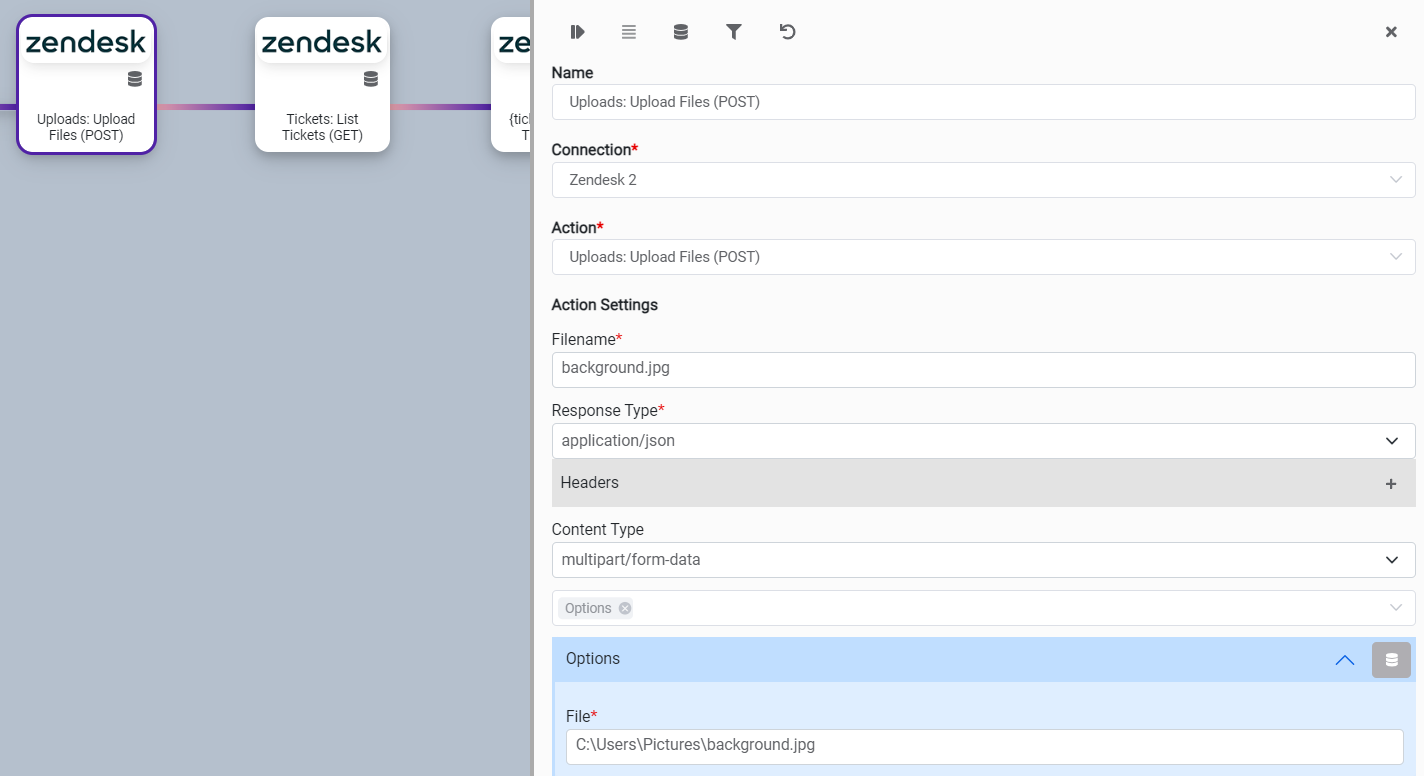Image resolution: width=1424 pixels, height=776 pixels.
Task: Close the step settings panel
Action: click(1391, 32)
